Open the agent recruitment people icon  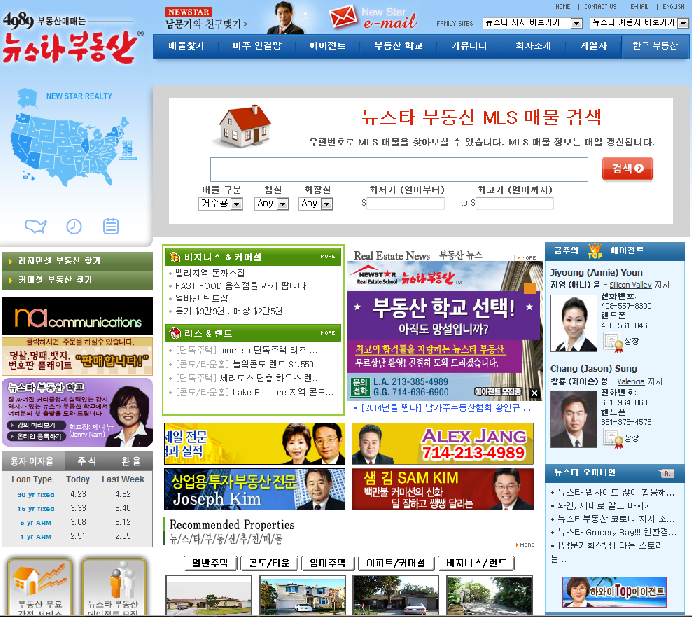pyautogui.click(x=114, y=587)
